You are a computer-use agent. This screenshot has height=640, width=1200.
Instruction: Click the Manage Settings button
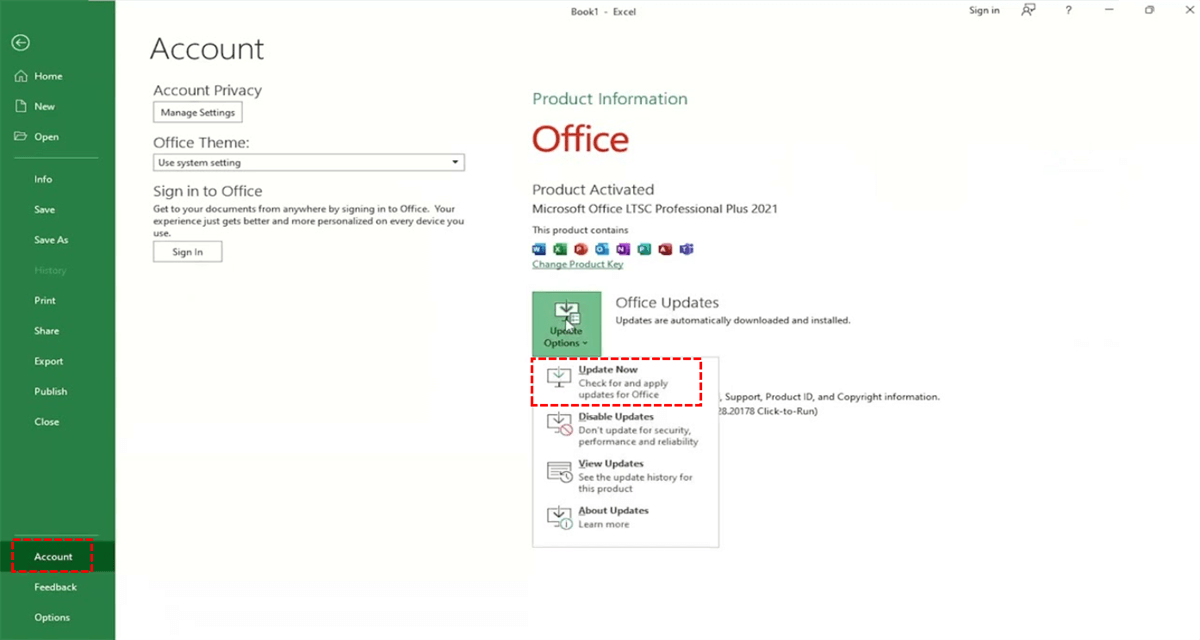pyautogui.click(x=197, y=112)
